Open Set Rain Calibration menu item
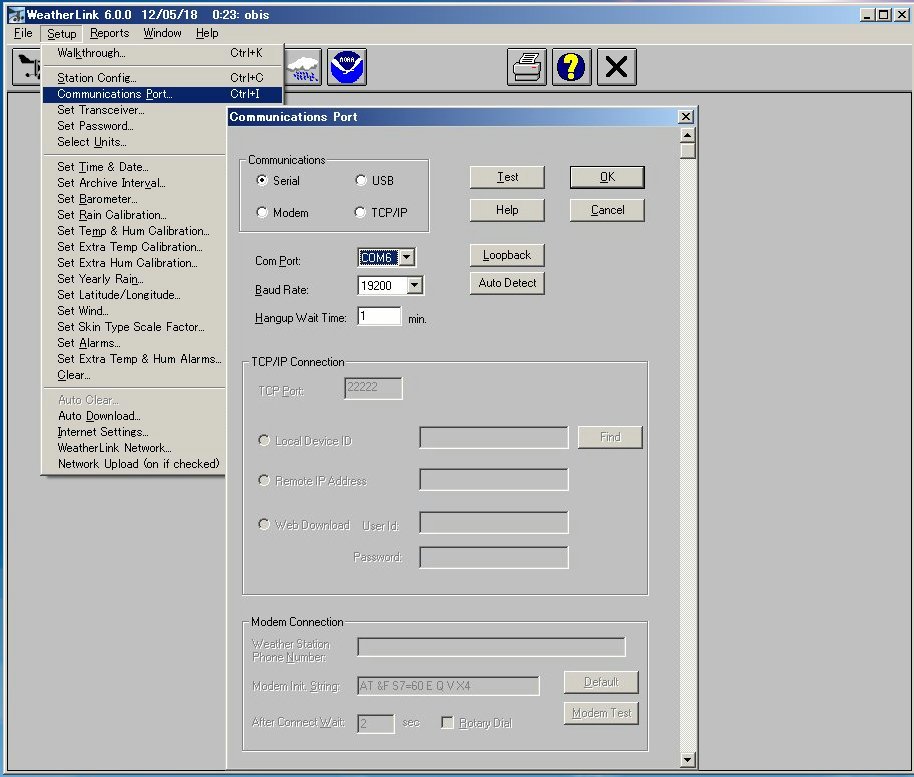914x777 pixels. [x=135, y=215]
